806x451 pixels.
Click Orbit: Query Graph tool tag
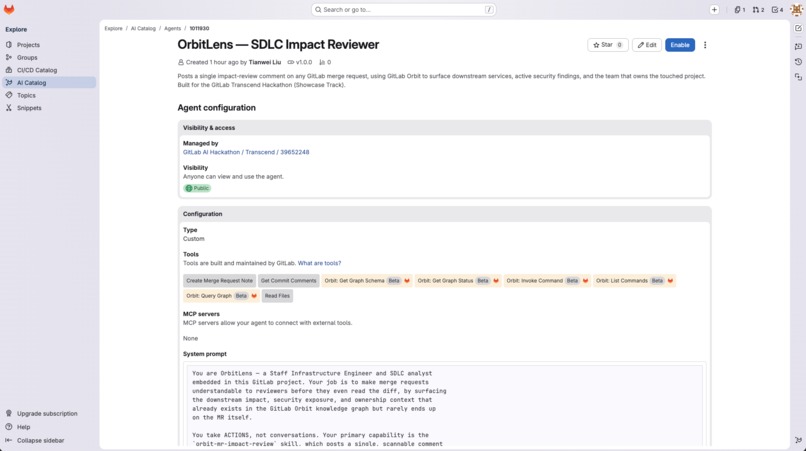click(221, 296)
